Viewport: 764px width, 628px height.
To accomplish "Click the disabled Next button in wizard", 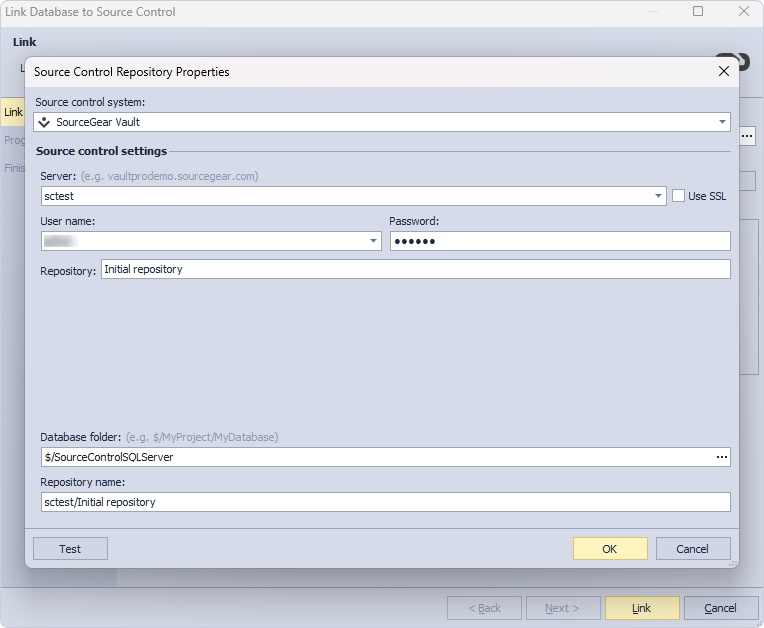I will (x=563, y=608).
